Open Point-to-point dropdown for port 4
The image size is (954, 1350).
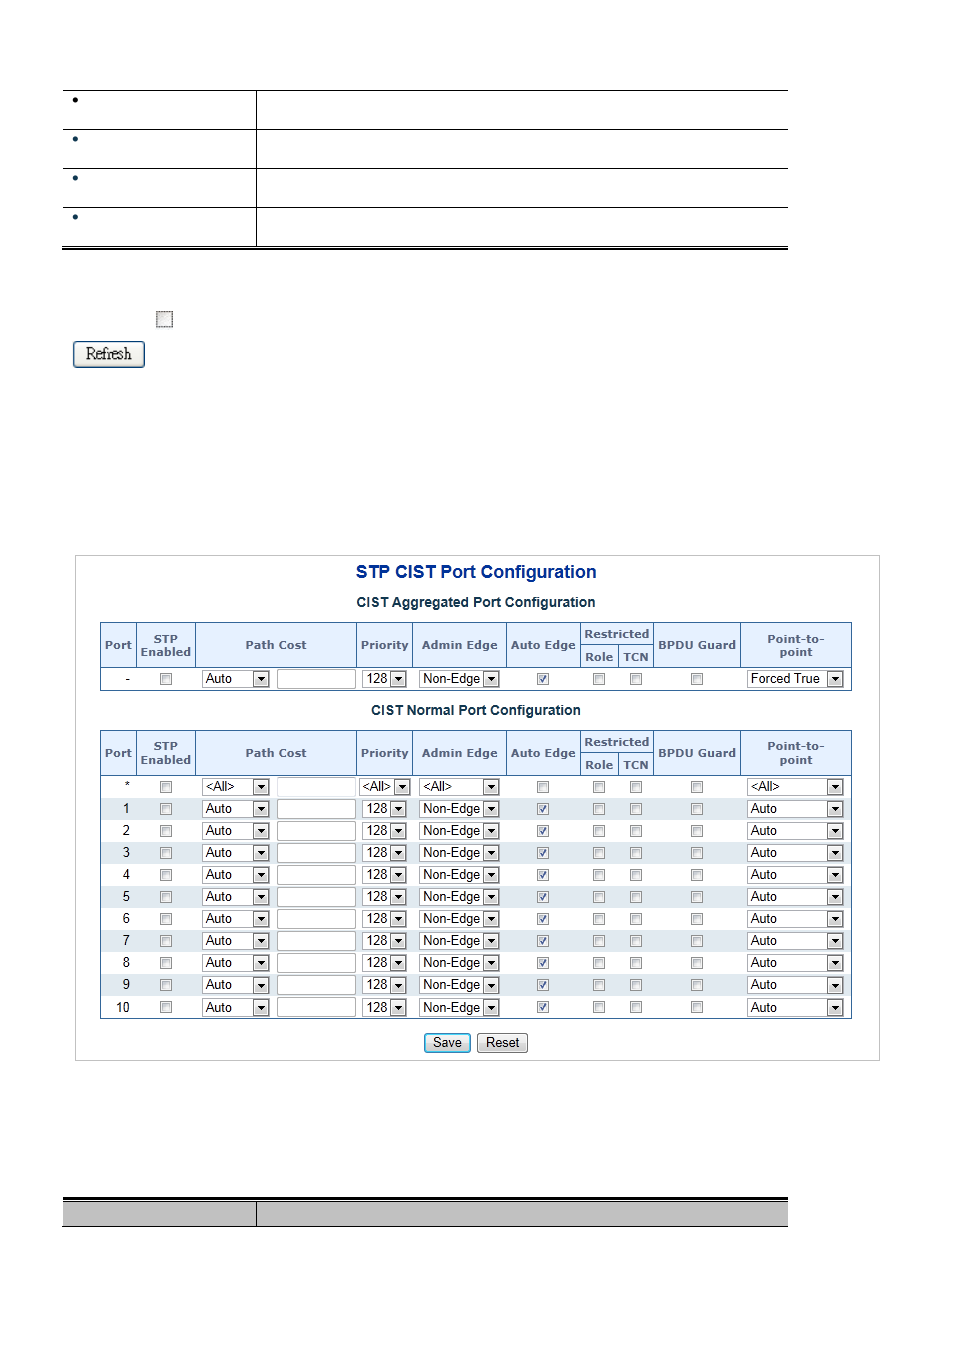(x=795, y=875)
